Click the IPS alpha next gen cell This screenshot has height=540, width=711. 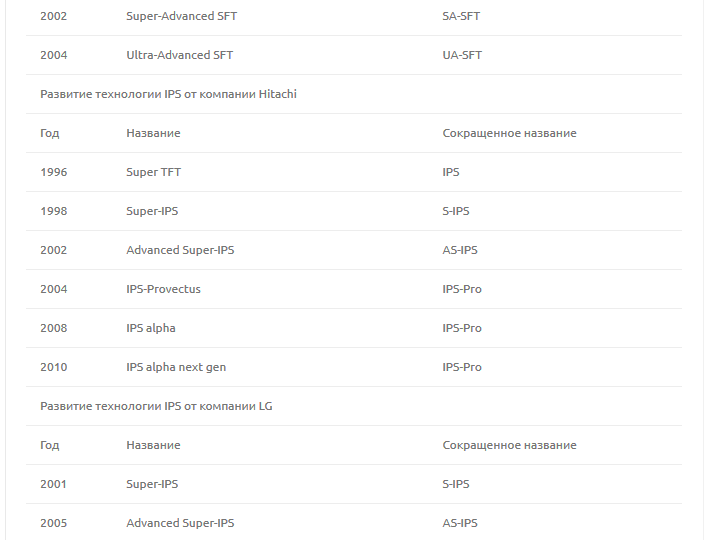[176, 368]
